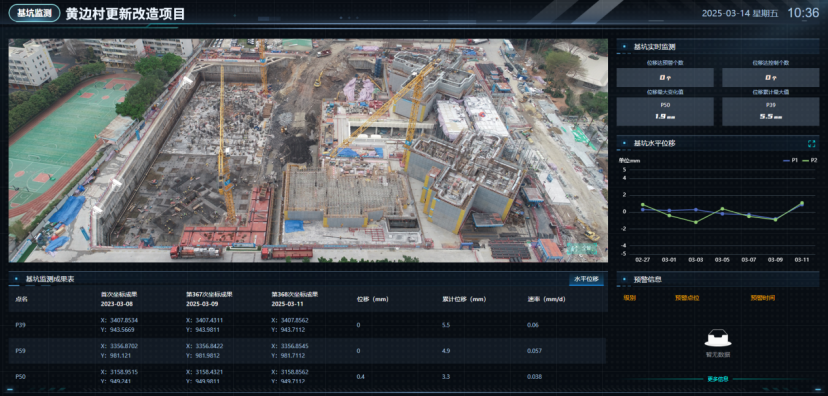Click cumulative displacement 4.9 in P59 row
Screen dimensions: 828x396
click(x=446, y=351)
